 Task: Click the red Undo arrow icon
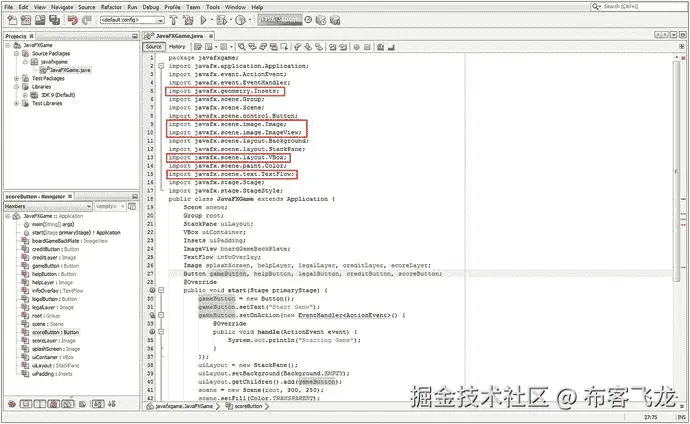73,20
